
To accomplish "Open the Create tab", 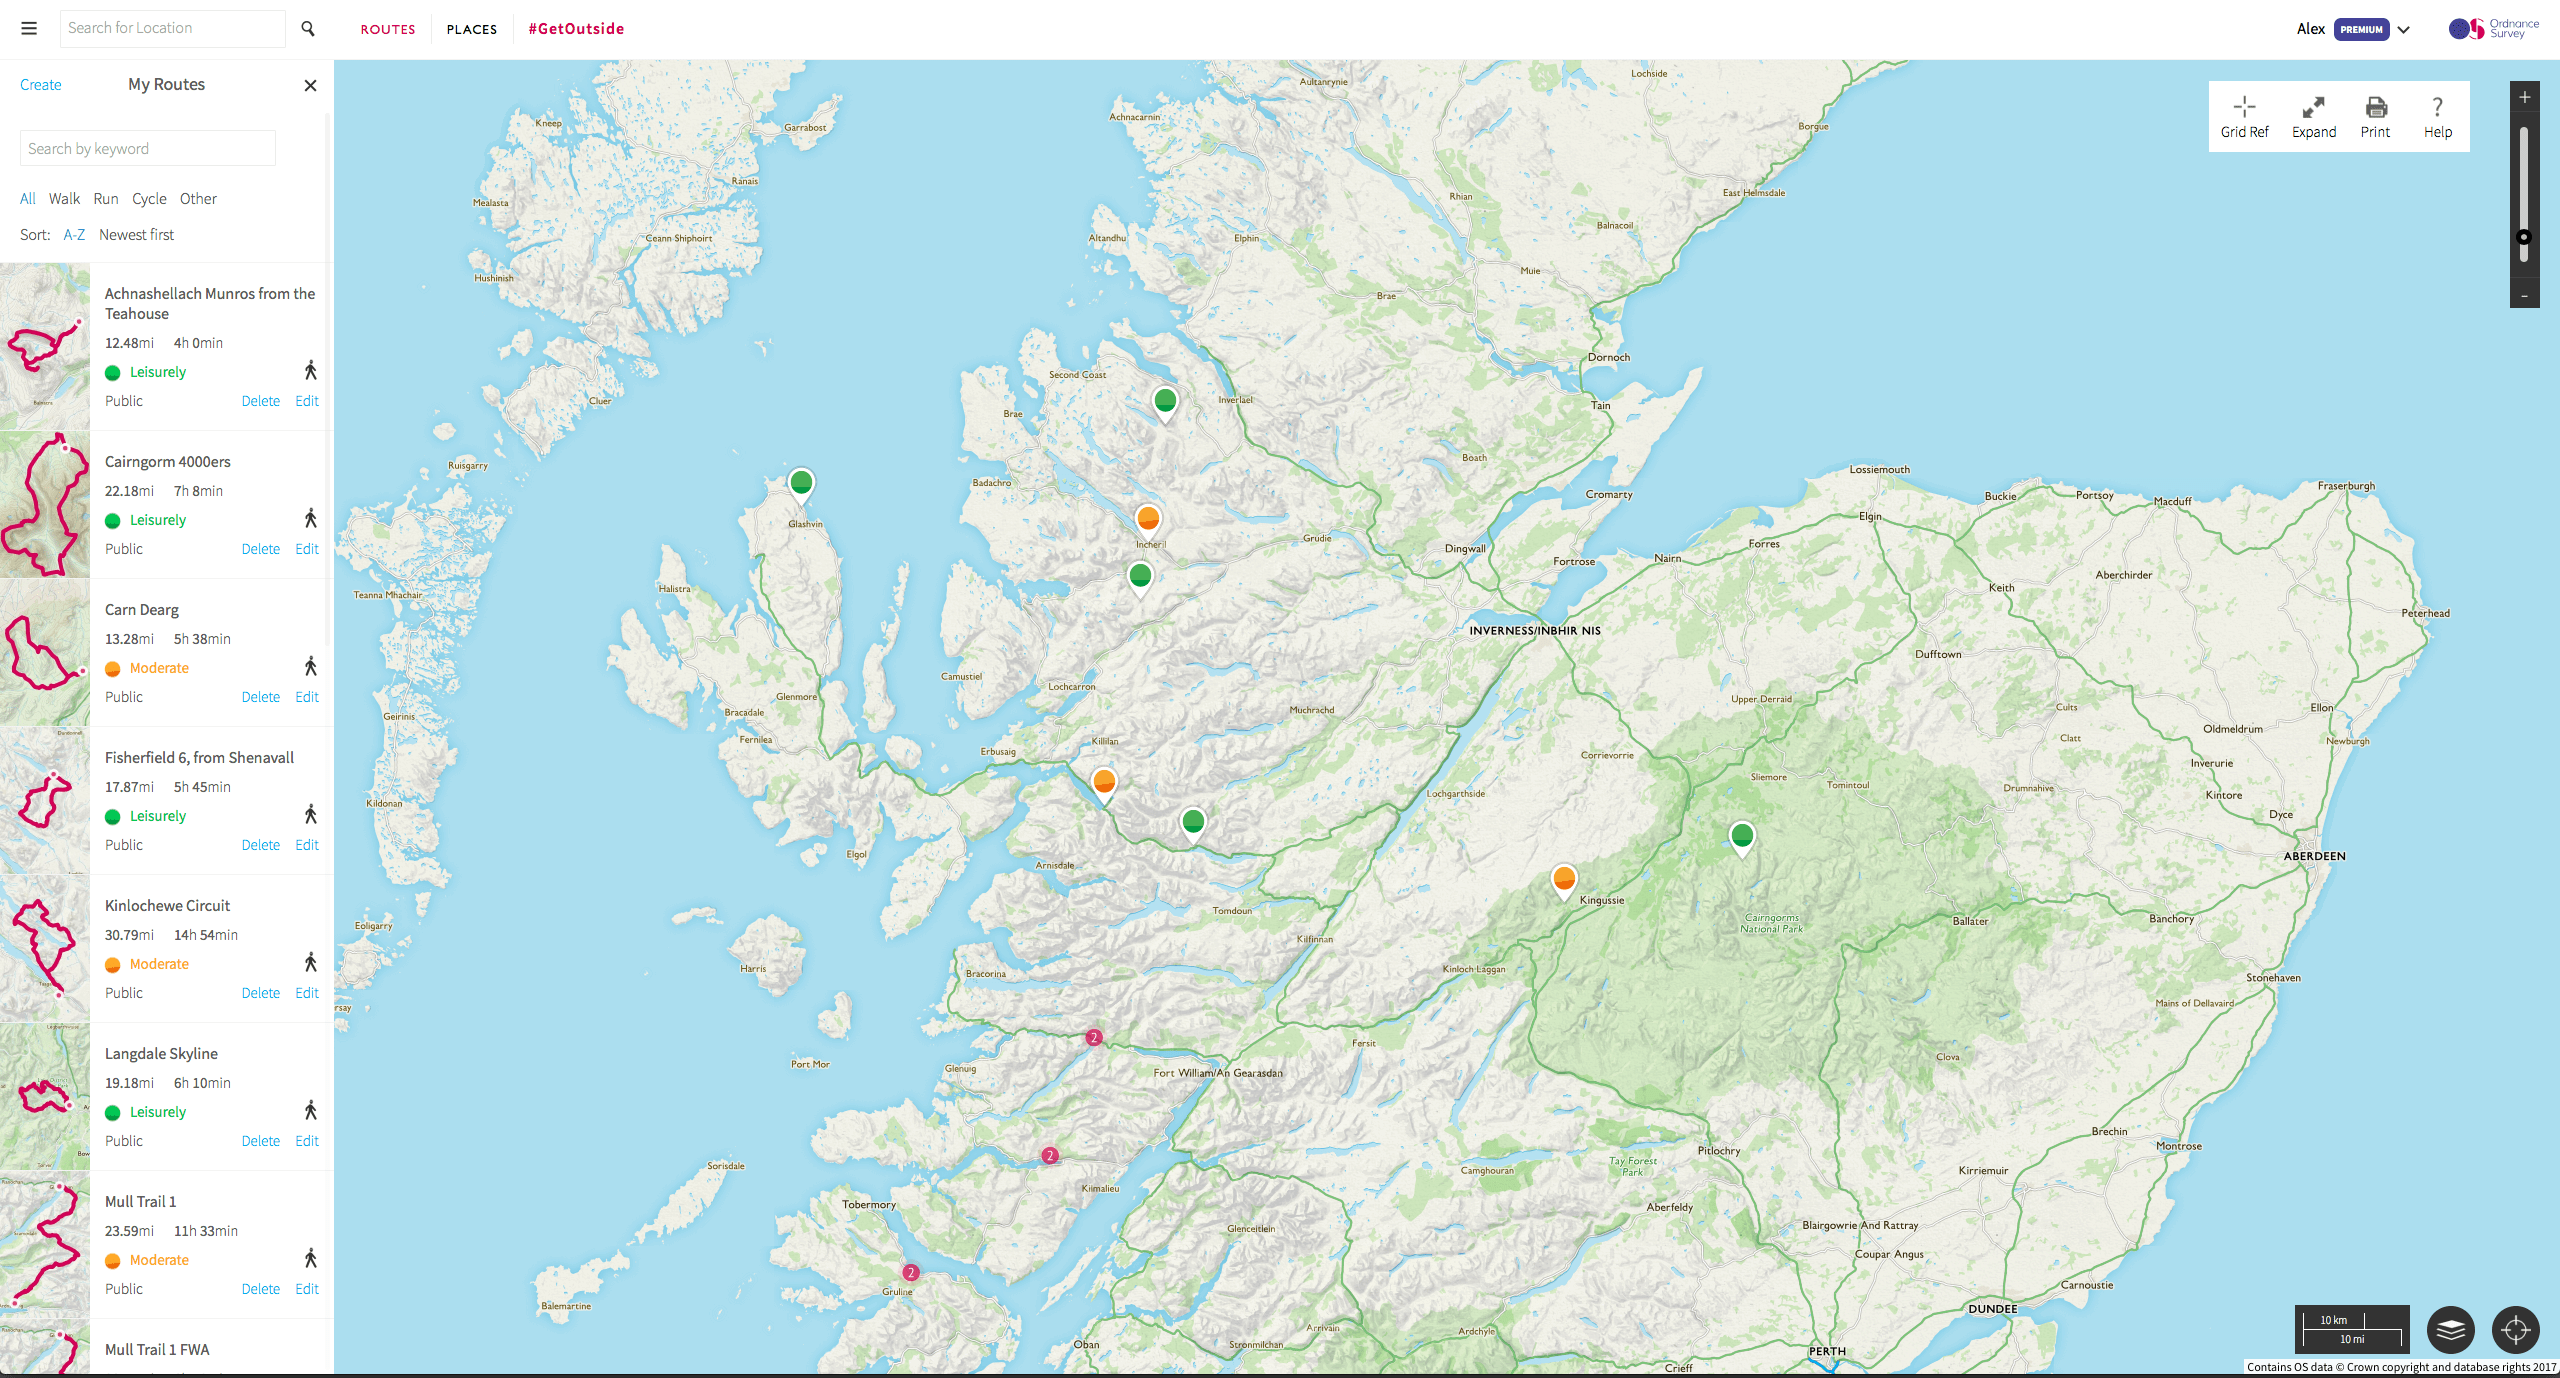I will tap(41, 85).
